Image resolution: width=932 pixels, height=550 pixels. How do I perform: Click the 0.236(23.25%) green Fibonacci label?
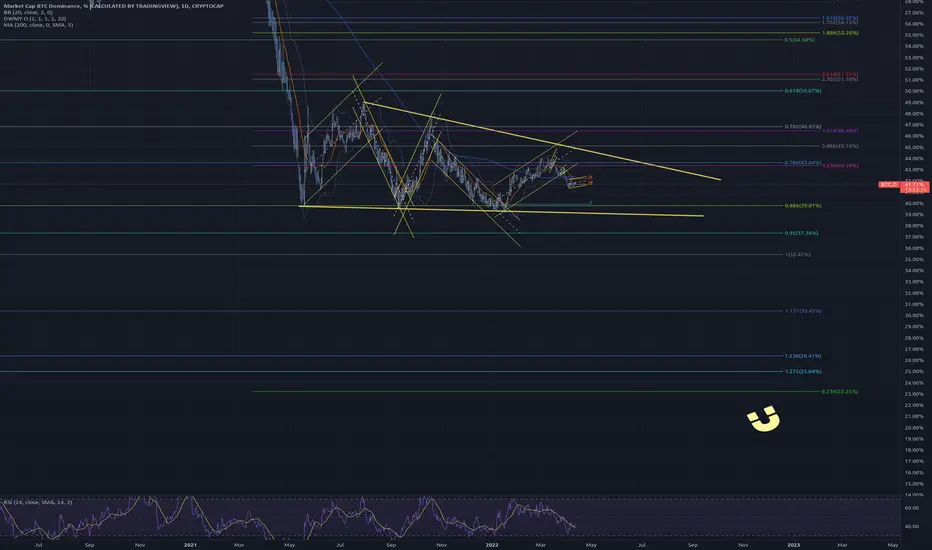(840, 392)
